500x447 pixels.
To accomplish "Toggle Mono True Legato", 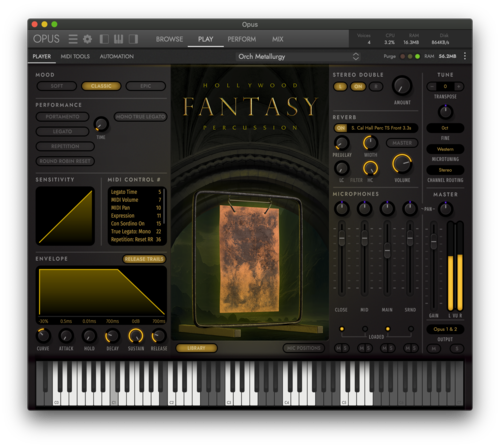I will (x=140, y=117).
